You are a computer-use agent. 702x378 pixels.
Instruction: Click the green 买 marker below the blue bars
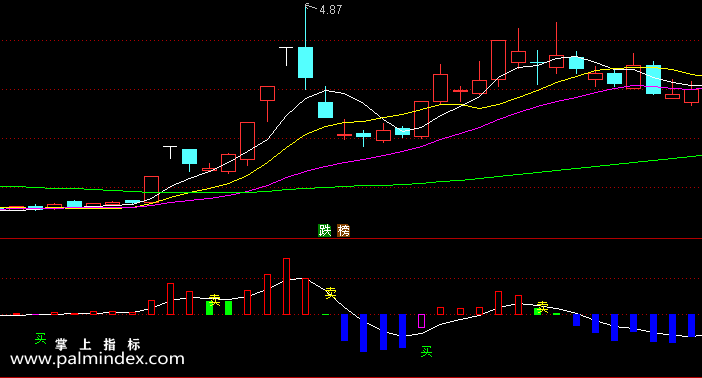(x=427, y=352)
